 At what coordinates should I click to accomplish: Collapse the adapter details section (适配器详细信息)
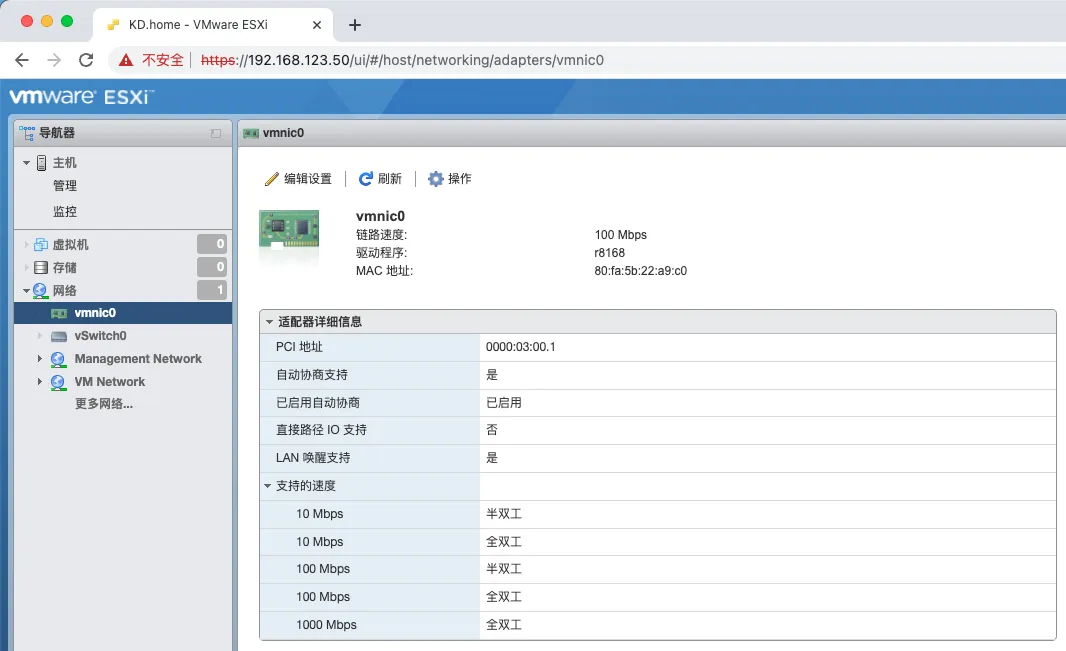click(269, 322)
